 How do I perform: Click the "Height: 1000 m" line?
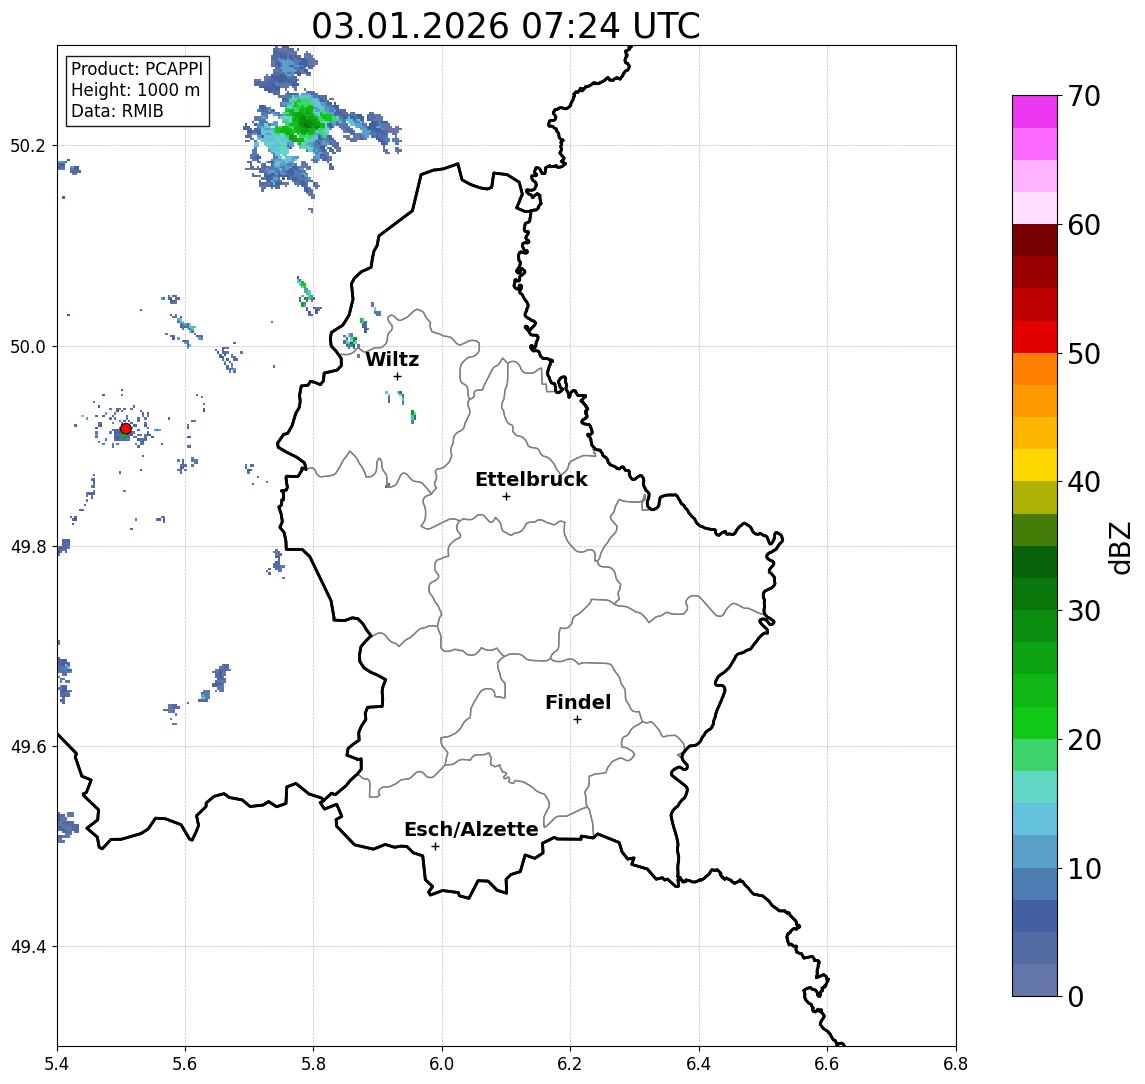coord(135,90)
